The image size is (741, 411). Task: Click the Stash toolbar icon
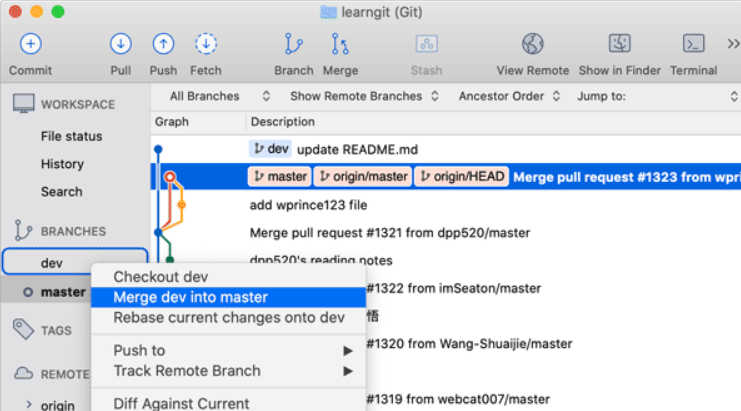[426, 44]
